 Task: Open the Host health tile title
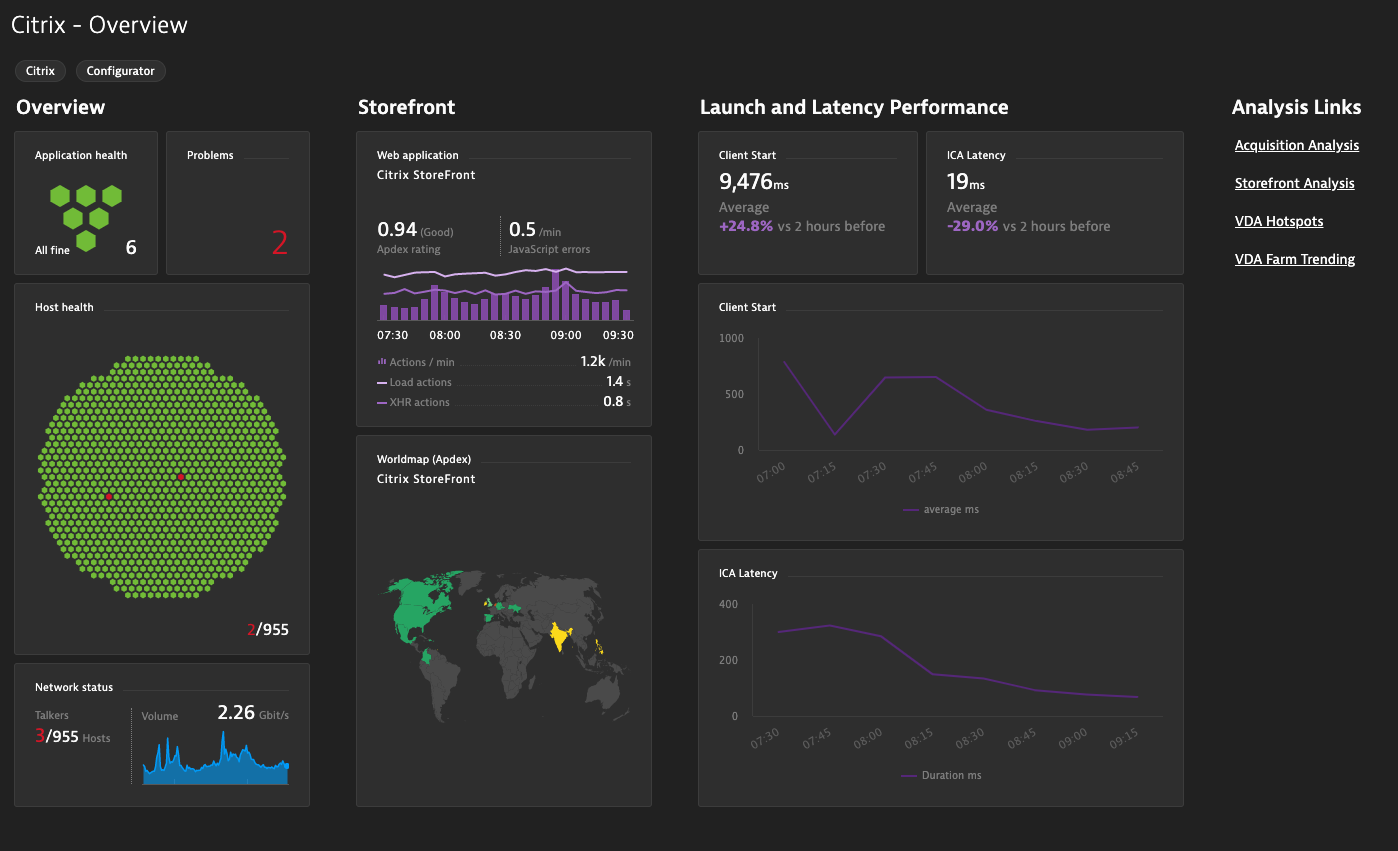(64, 307)
